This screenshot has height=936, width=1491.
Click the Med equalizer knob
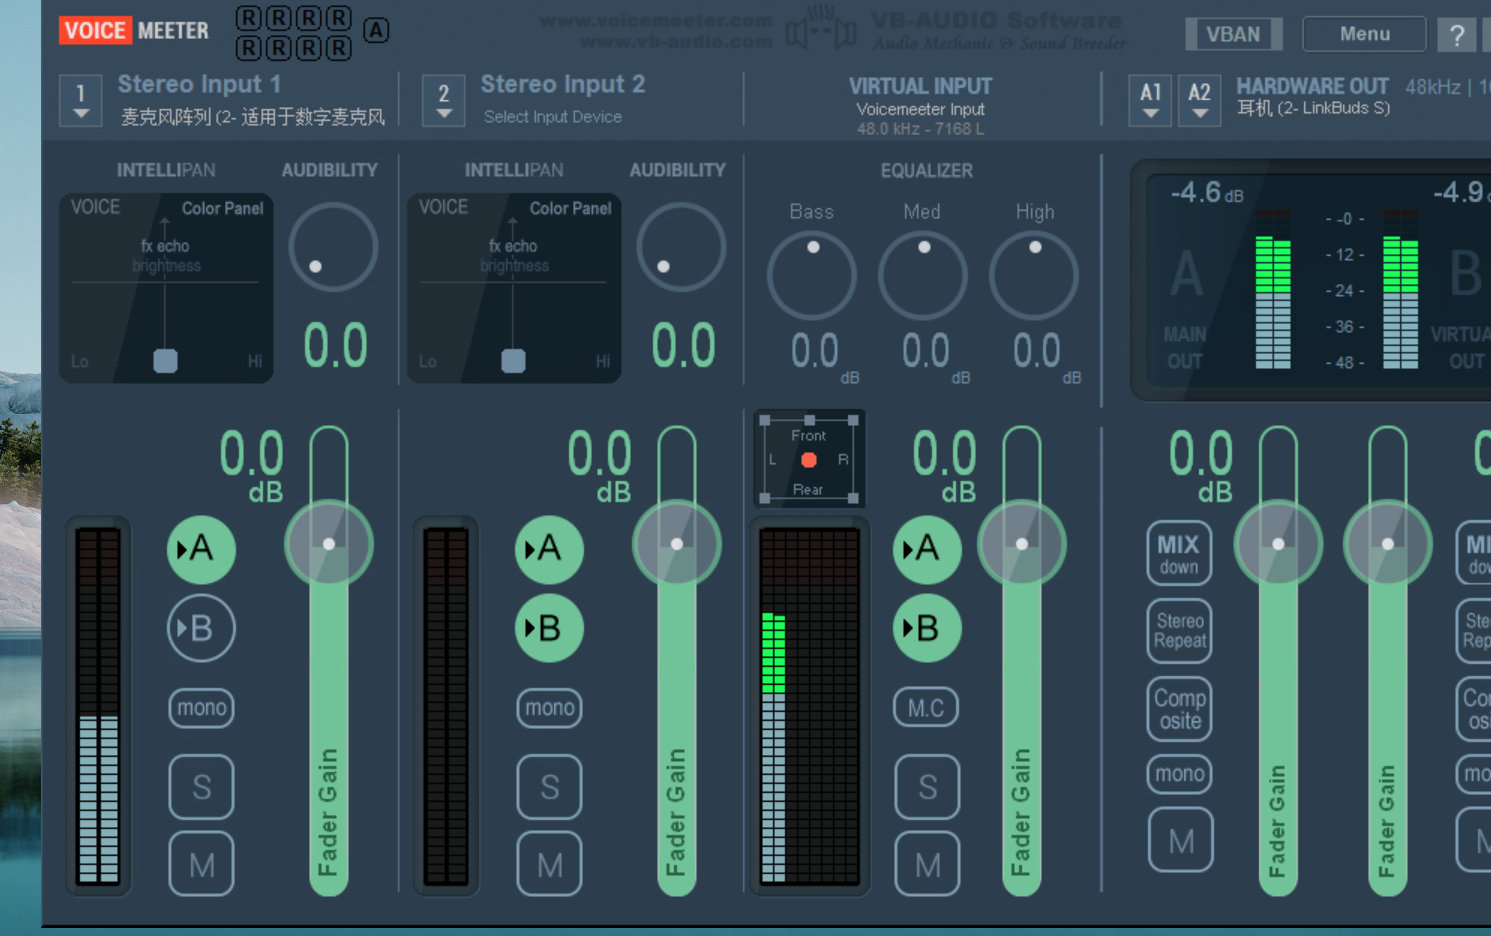923,275
